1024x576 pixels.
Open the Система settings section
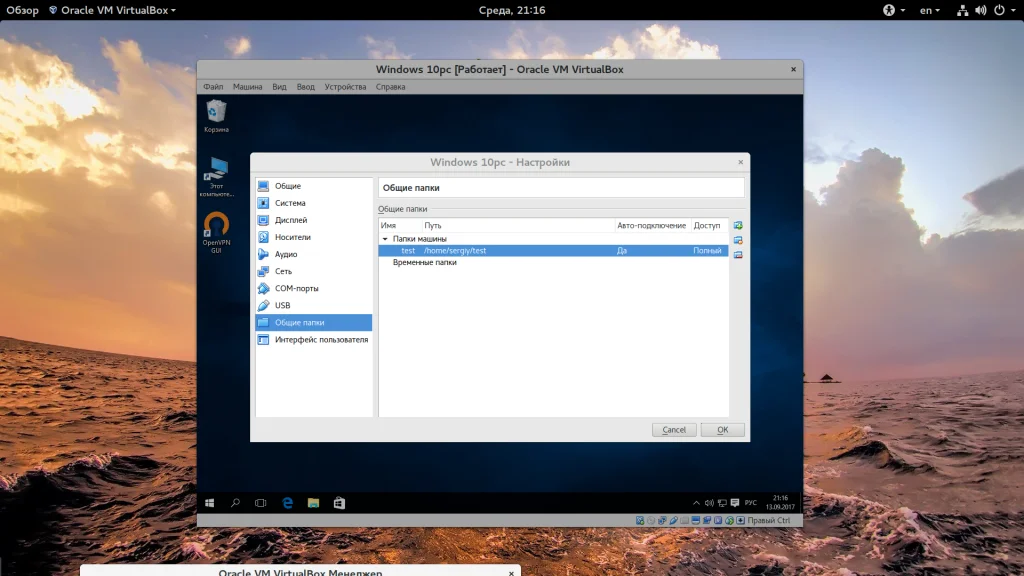coord(290,203)
